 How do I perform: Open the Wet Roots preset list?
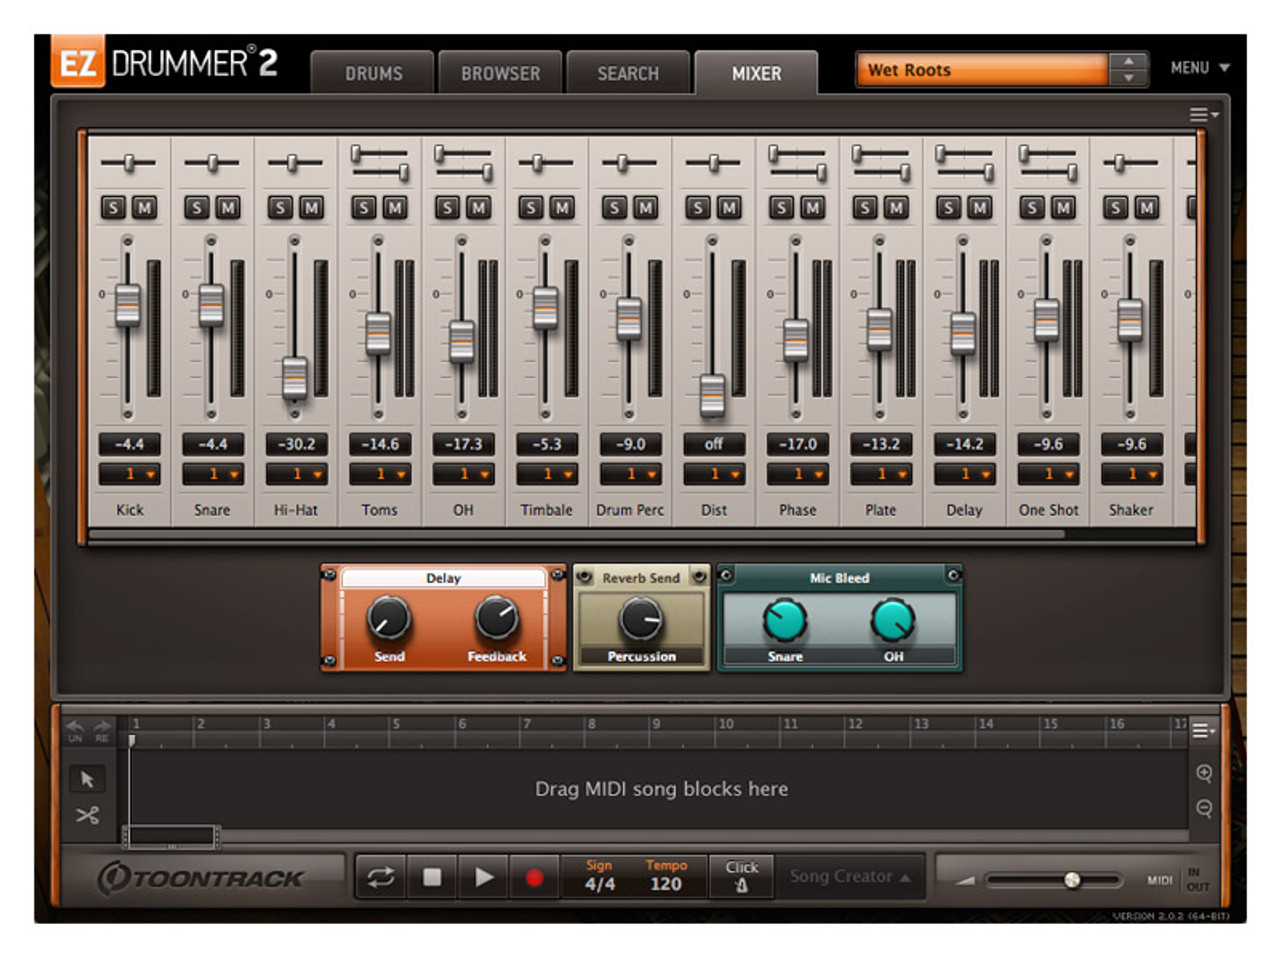(x=982, y=70)
